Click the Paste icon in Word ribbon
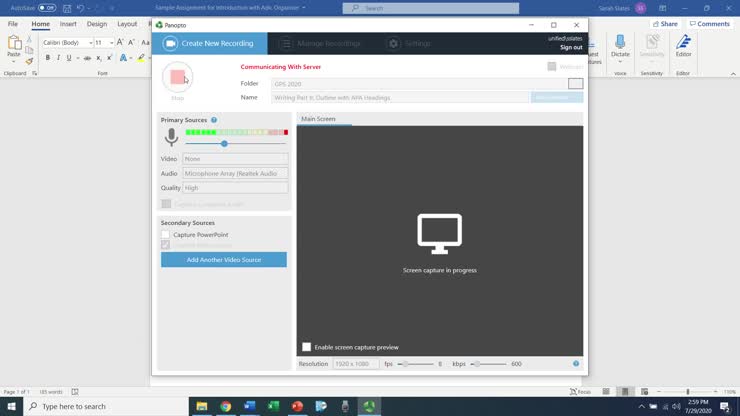This screenshot has width=740, height=416. point(14,45)
